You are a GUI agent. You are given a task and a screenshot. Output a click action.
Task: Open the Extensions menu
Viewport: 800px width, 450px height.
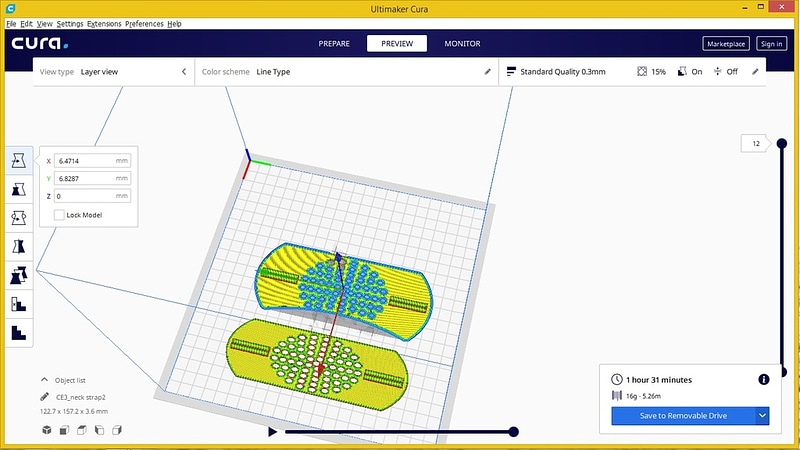click(x=104, y=23)
